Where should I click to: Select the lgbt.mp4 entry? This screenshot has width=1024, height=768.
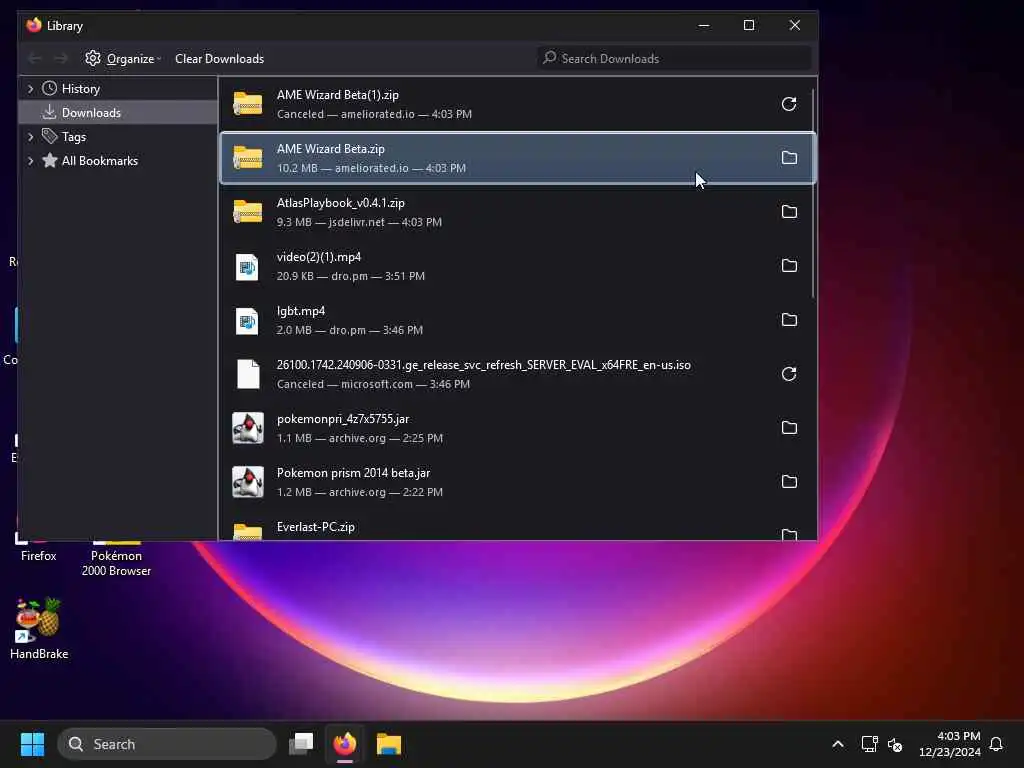[x=518, y=320]
